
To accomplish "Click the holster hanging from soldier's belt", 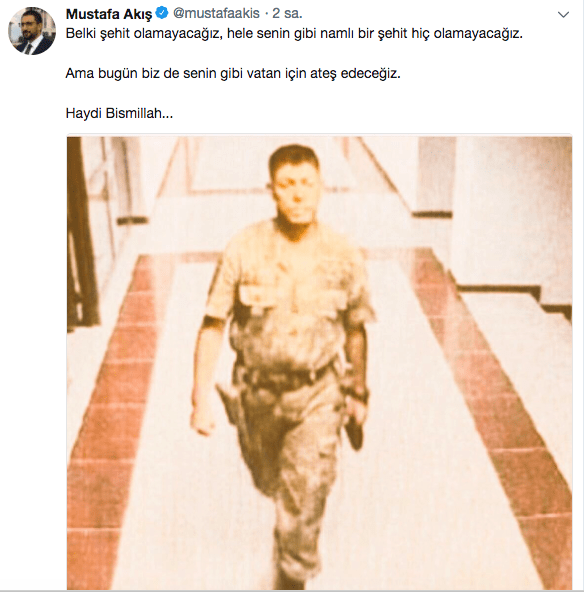I will tap(230, 406).
